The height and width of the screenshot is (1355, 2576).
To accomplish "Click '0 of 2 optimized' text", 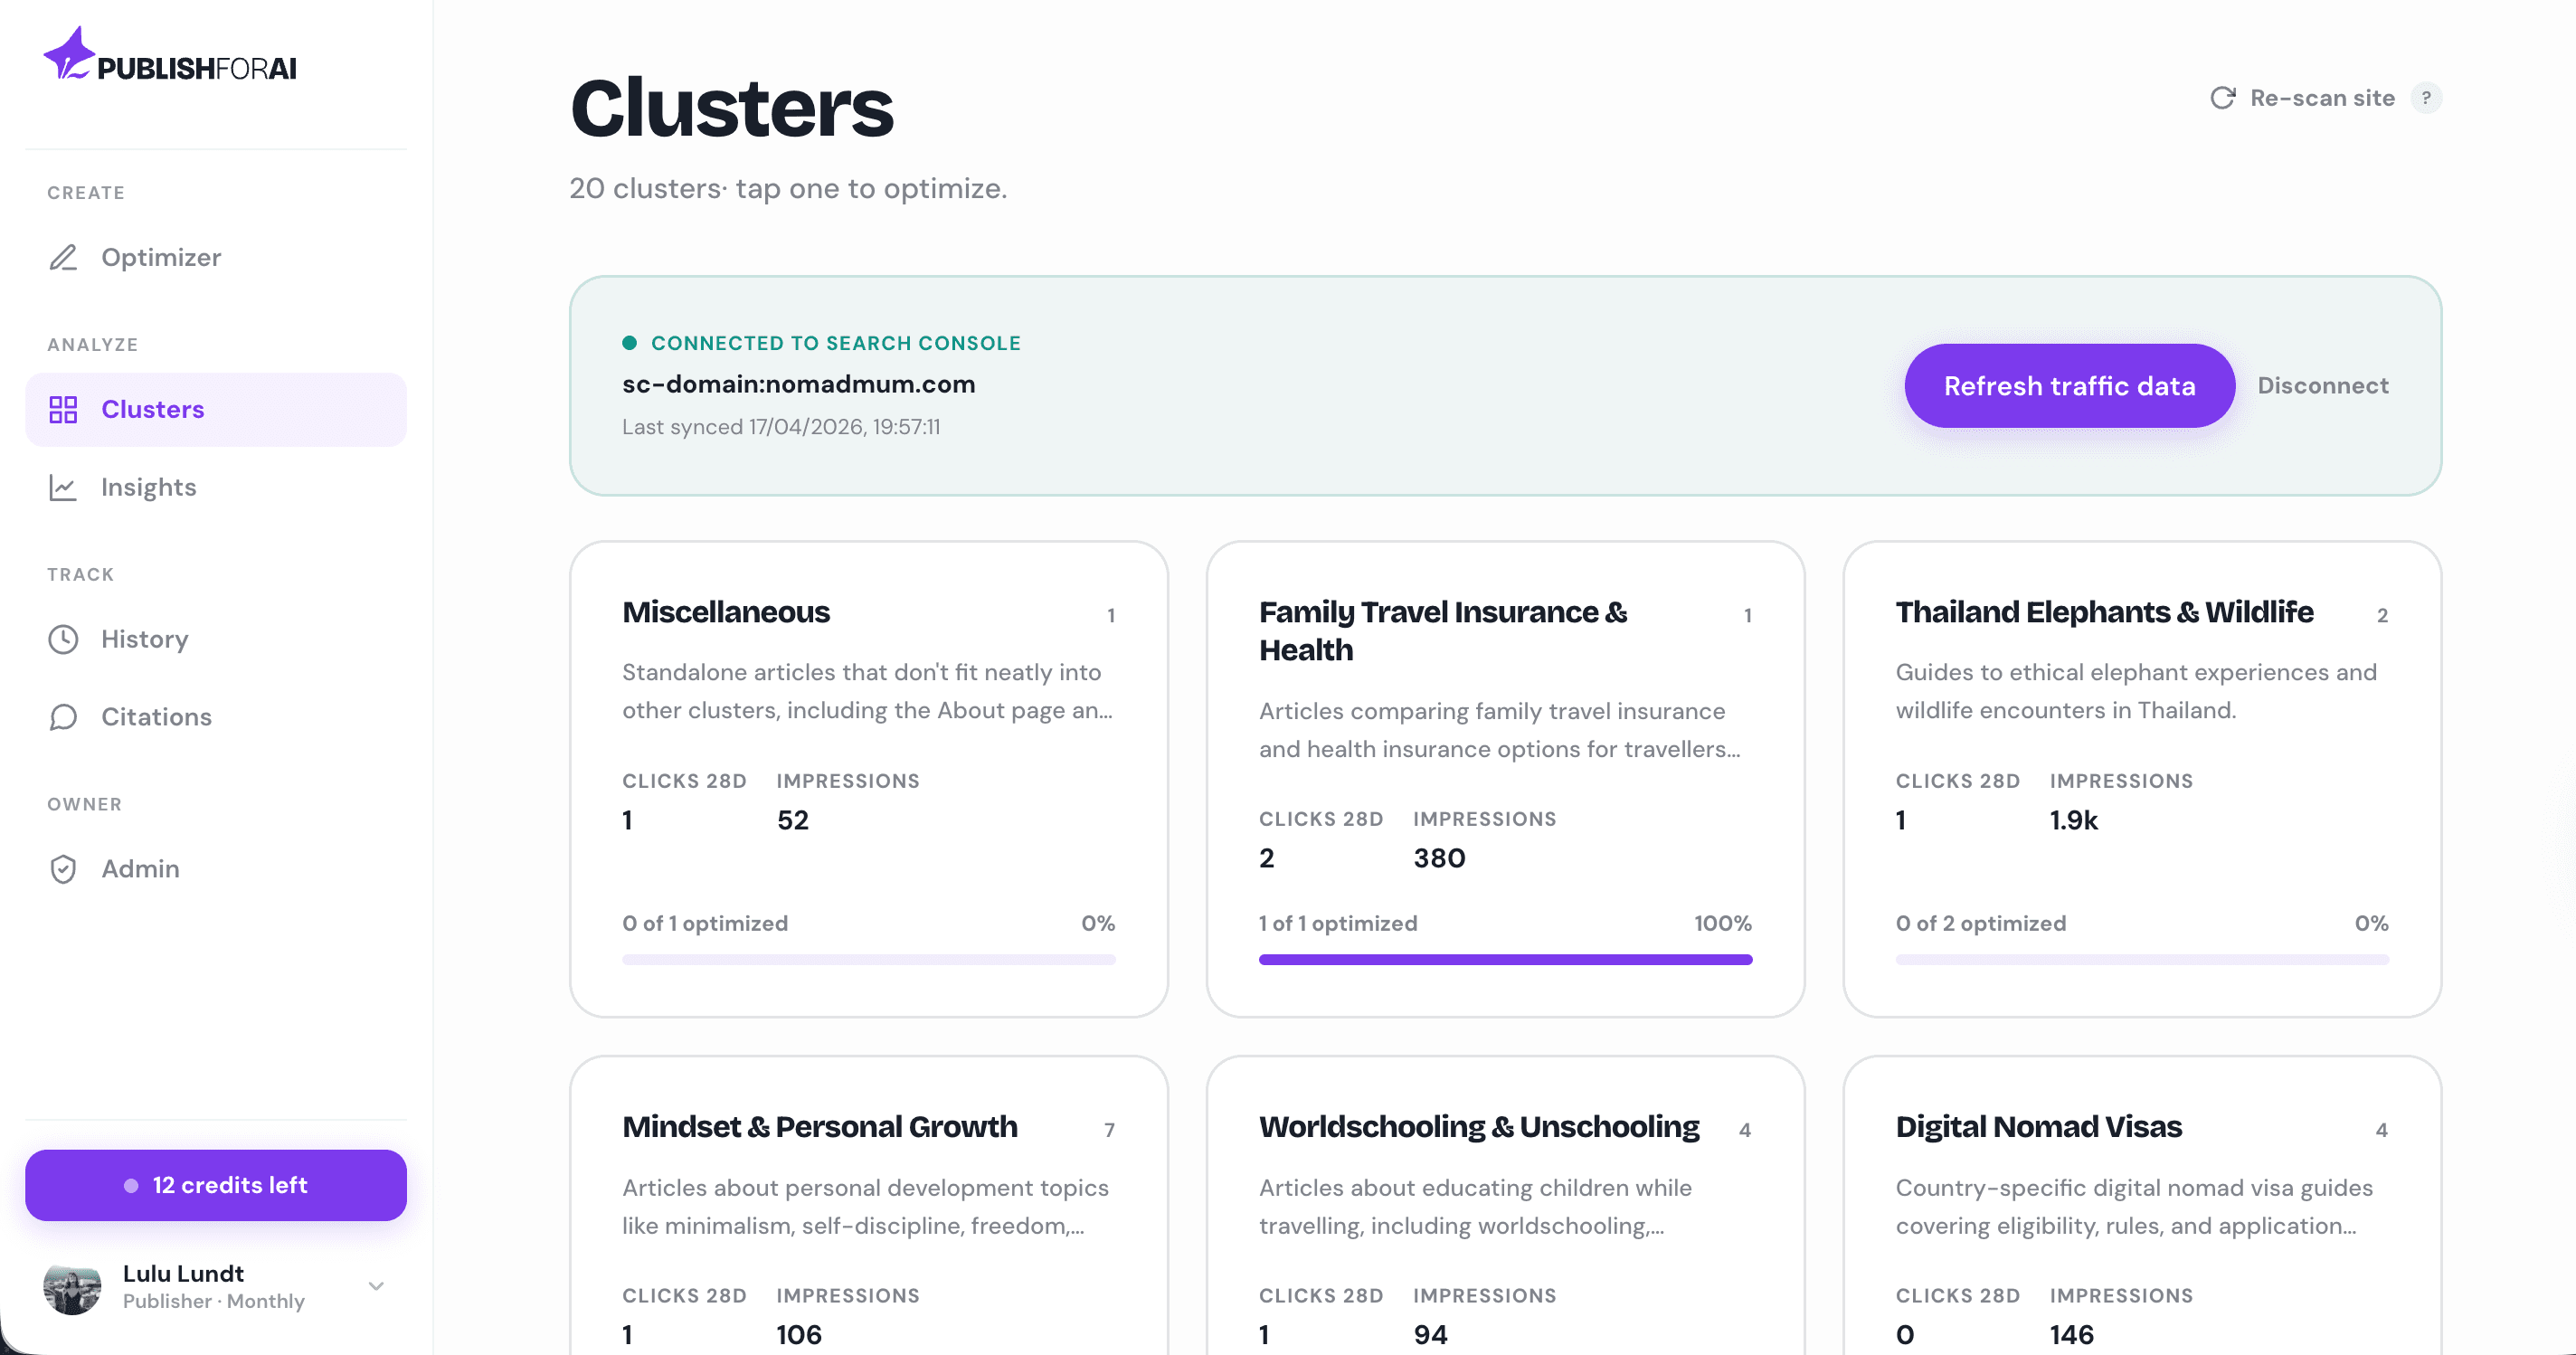I will (x=1980, y=923).
